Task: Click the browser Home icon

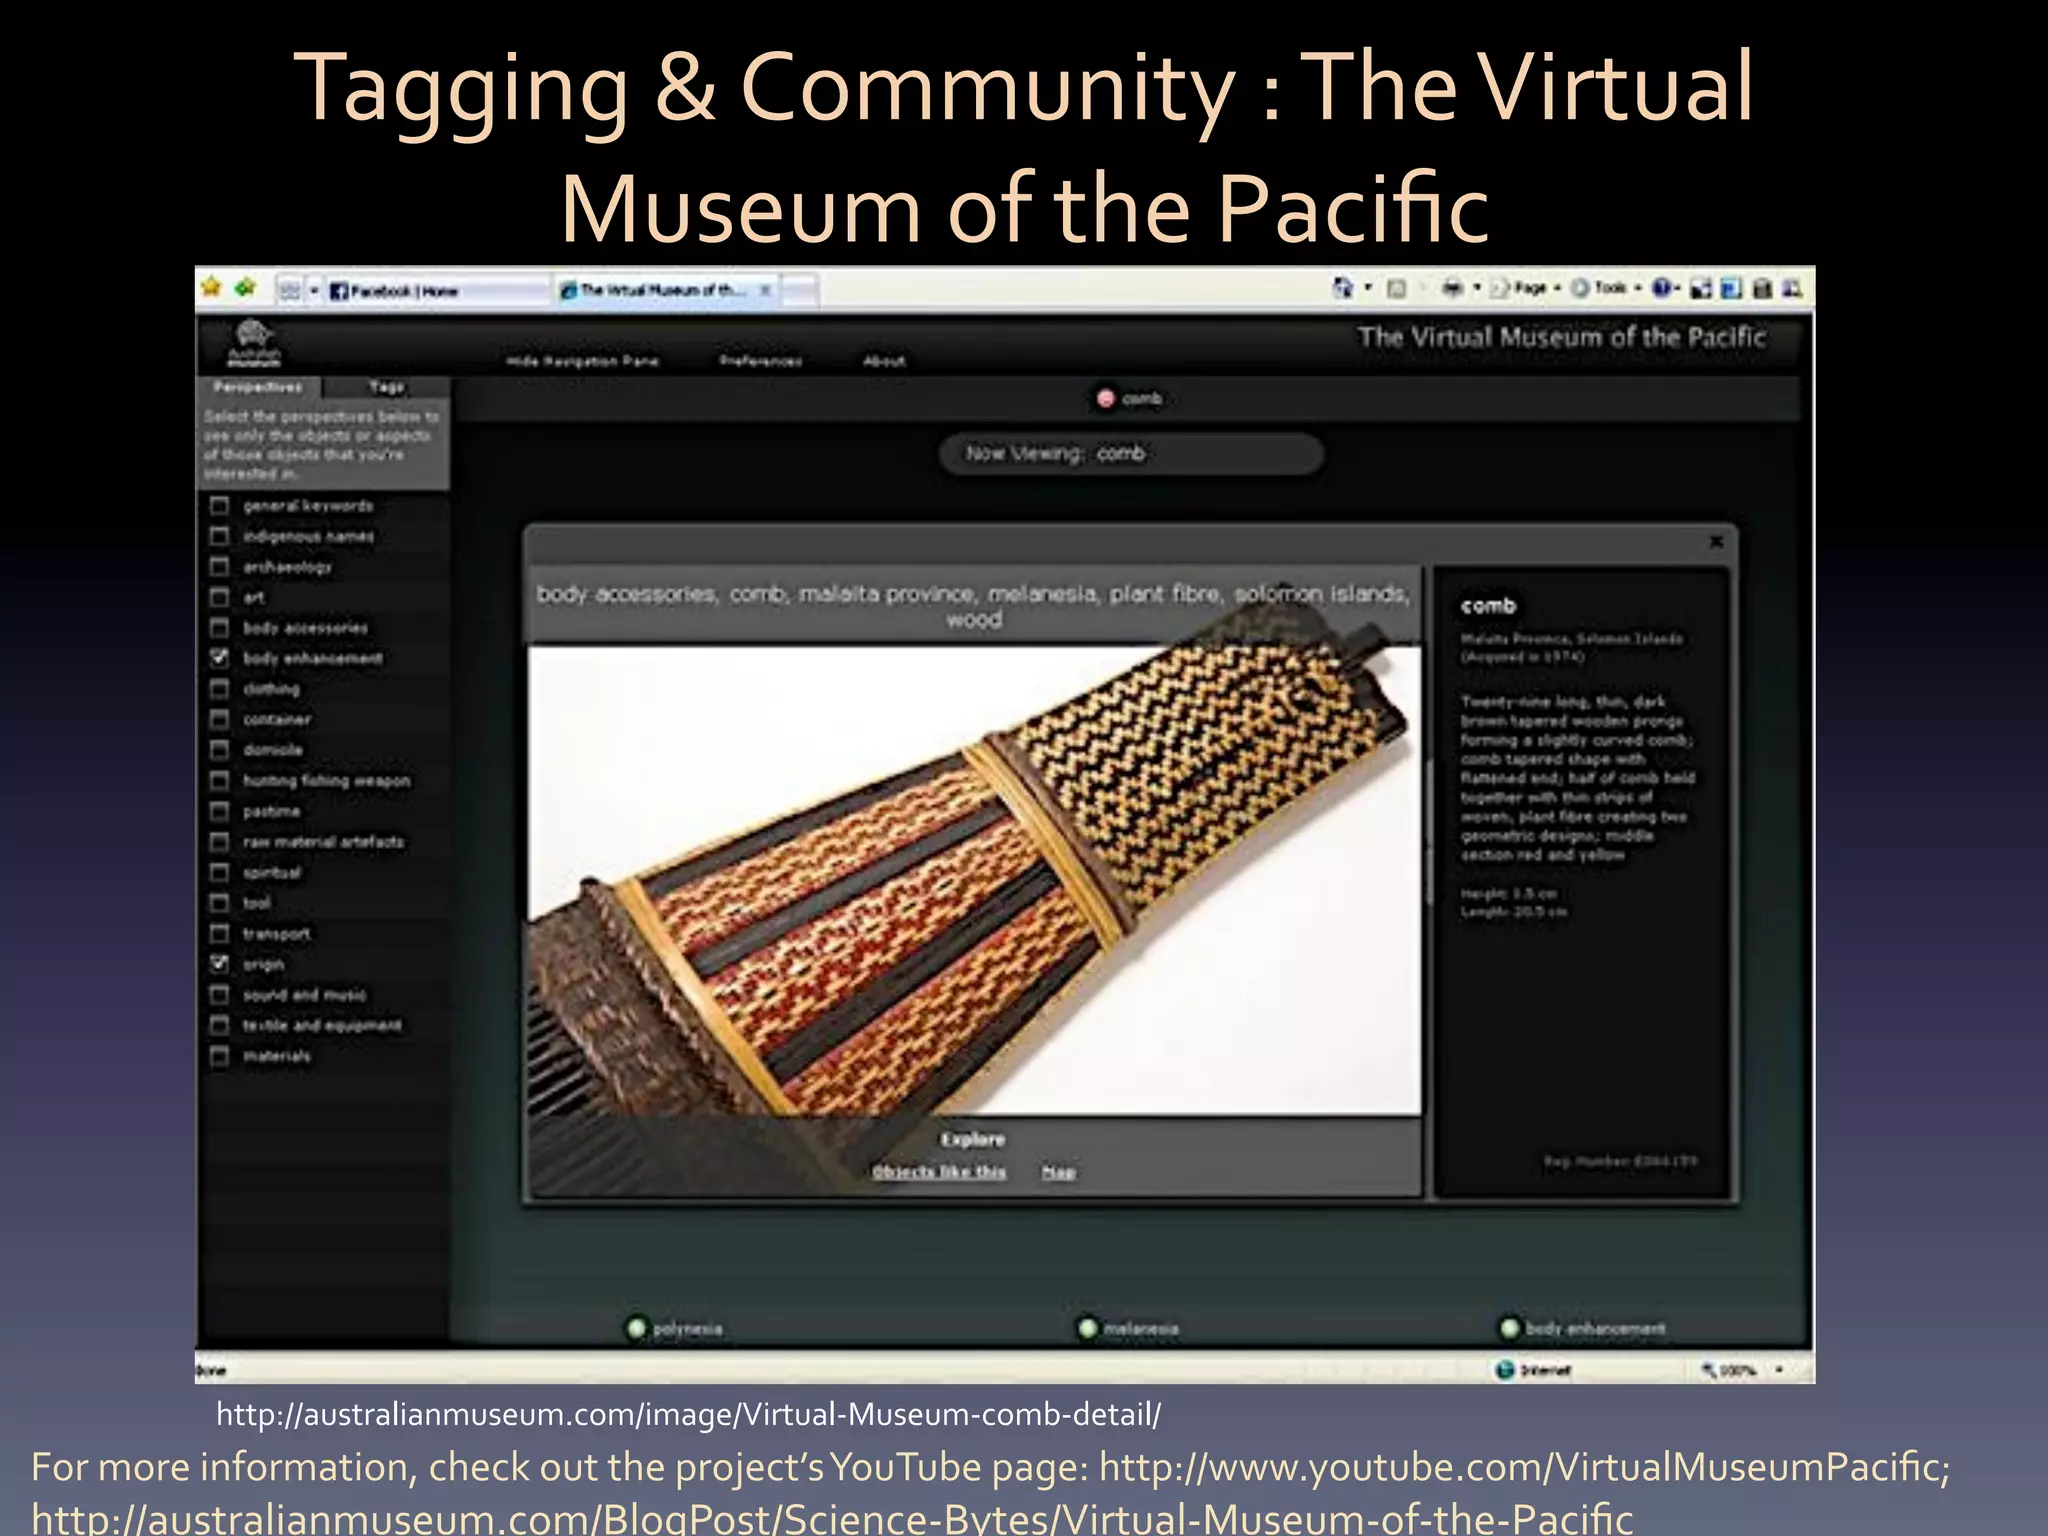Action: 1343,288
